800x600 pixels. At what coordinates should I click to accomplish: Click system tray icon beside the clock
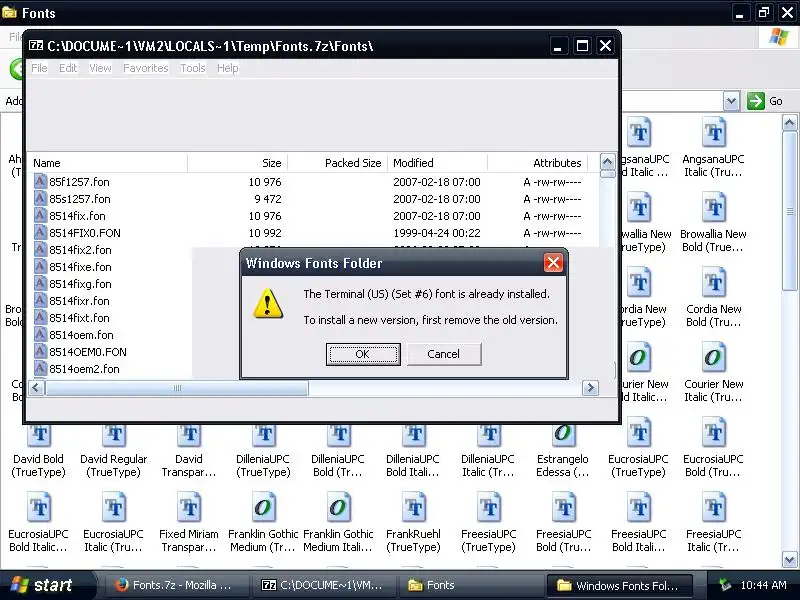click(724, 585)
